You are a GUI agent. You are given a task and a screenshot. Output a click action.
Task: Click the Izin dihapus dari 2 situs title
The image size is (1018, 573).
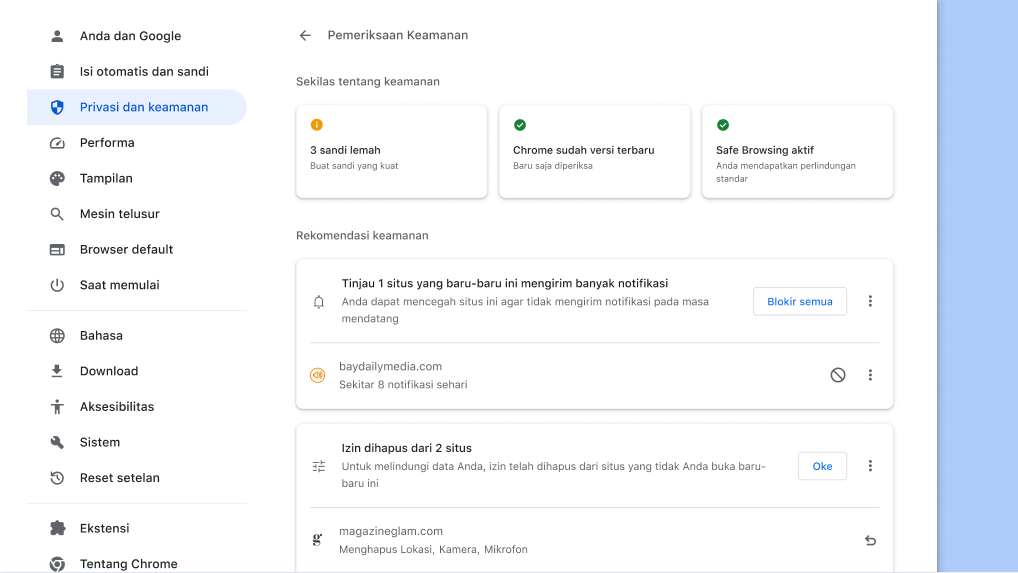pyautogui.click(x=406, y=448)
